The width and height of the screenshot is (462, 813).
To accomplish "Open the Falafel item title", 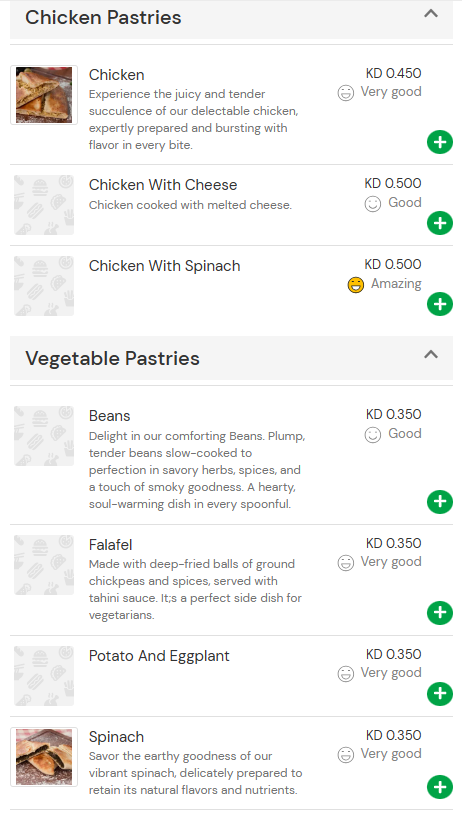I will click(110, 545).
